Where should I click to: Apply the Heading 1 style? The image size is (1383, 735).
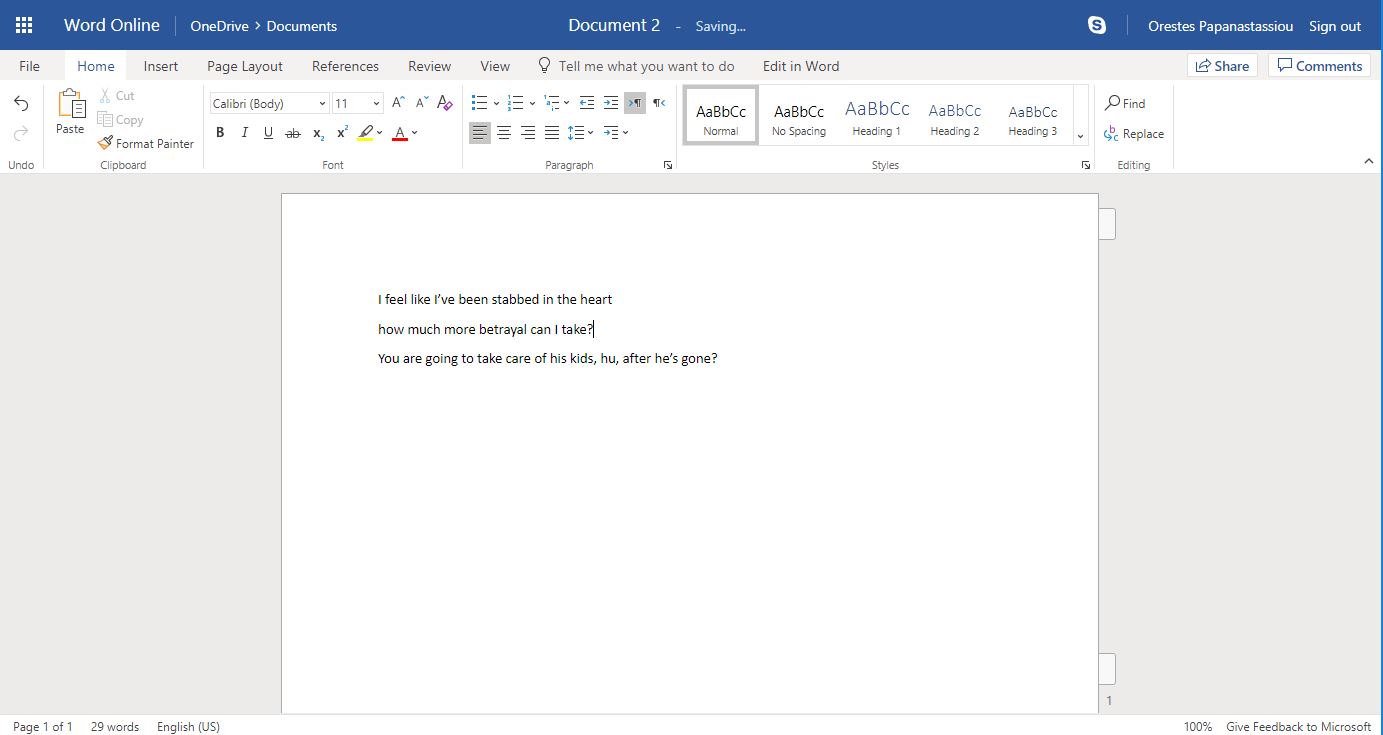click(x=877, y=116)
